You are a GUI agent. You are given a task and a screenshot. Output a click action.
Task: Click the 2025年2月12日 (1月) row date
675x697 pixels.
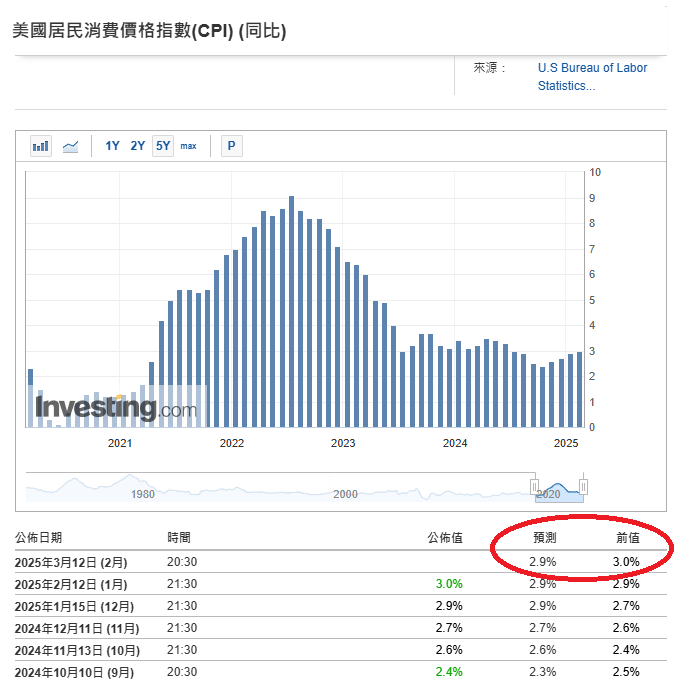[x=71, y=585]
